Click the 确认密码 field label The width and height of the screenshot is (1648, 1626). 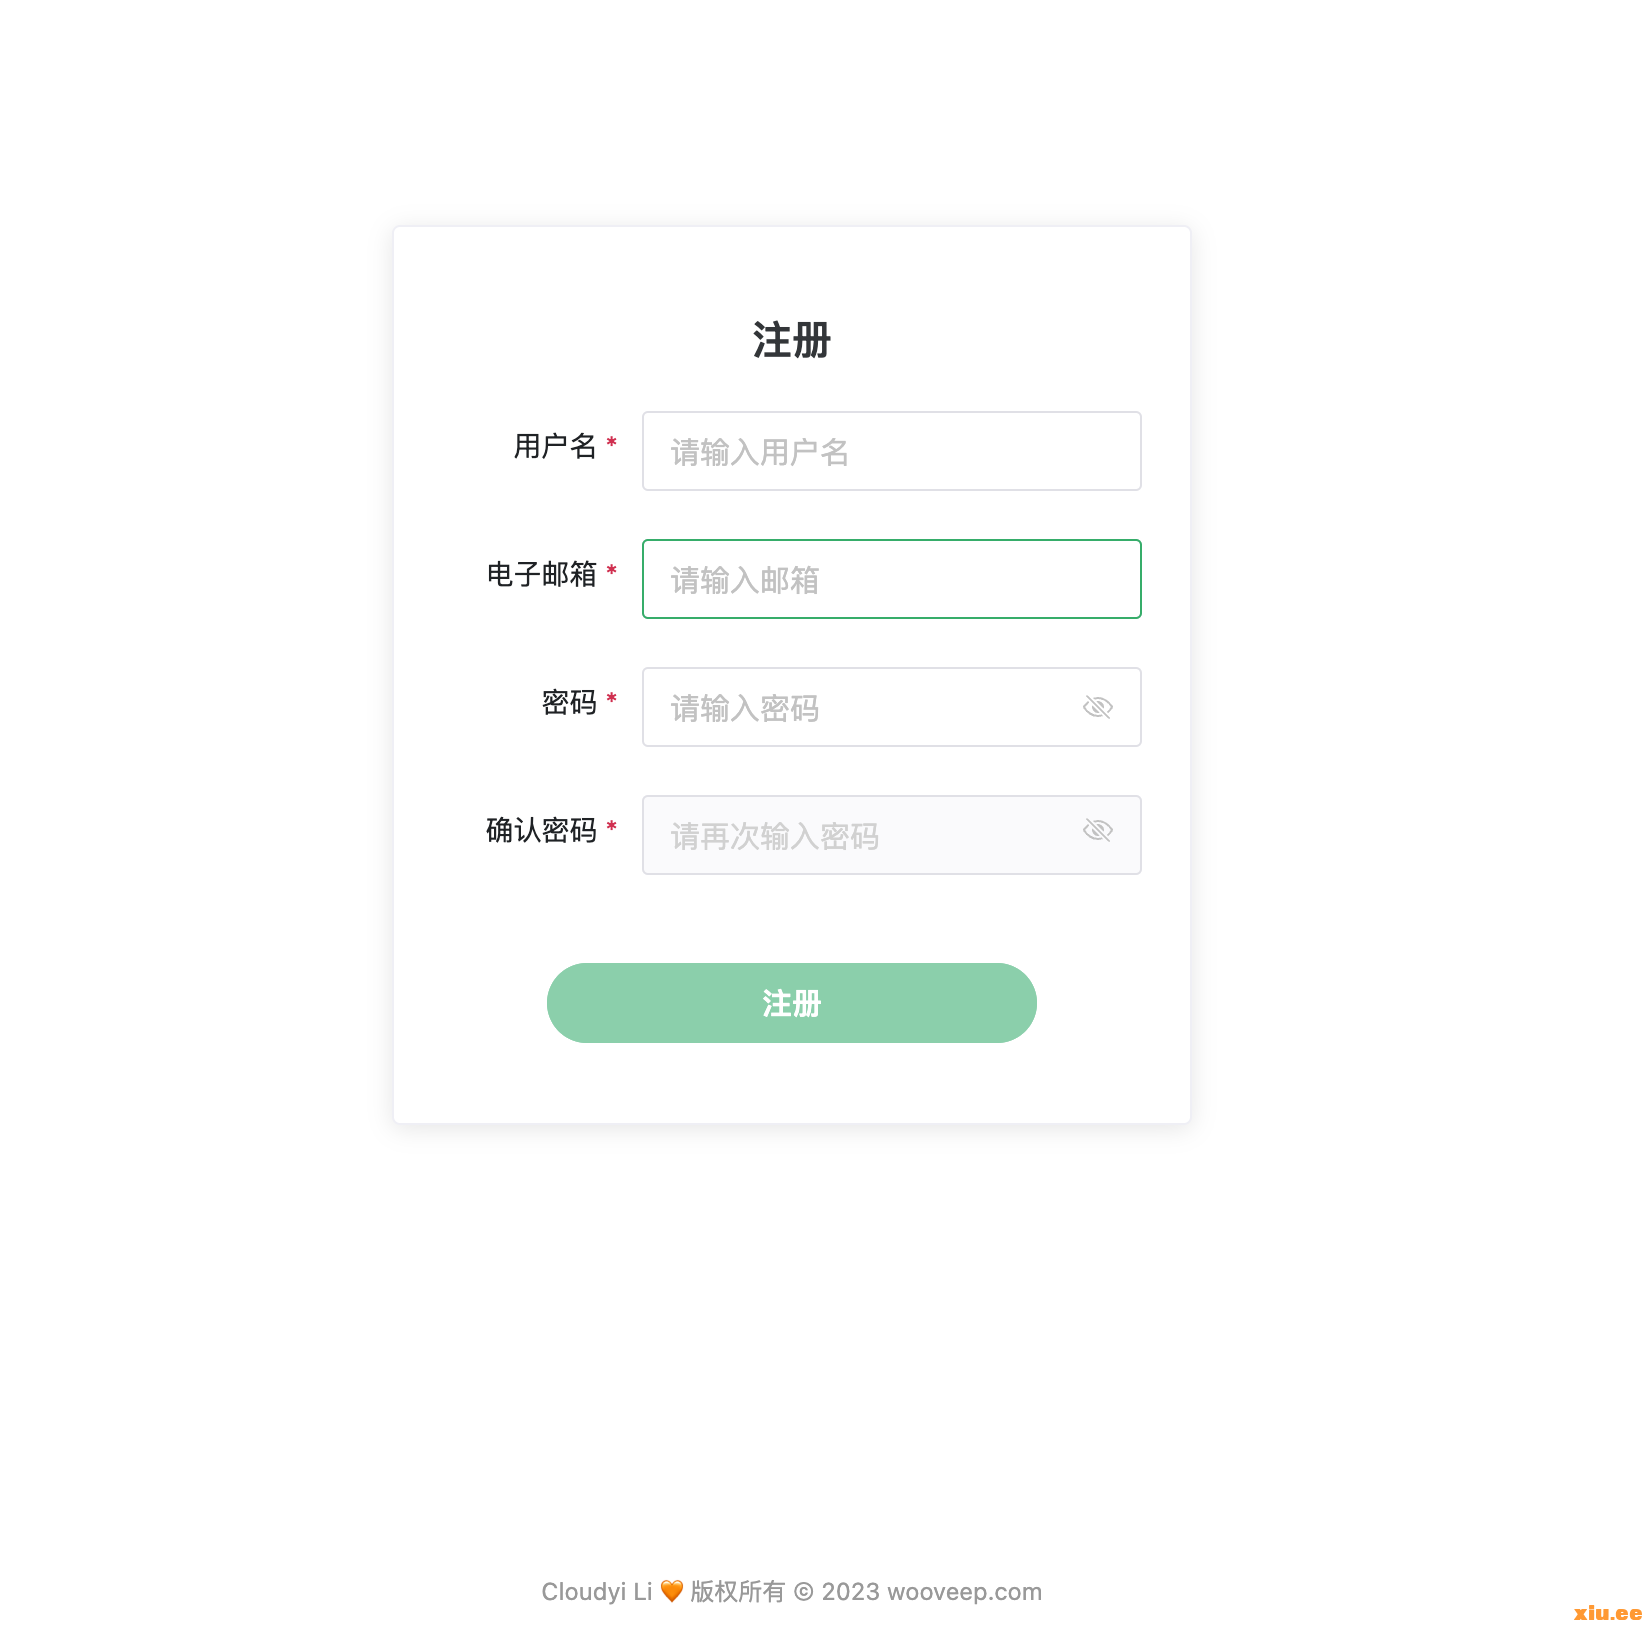(x=541, y=830)
